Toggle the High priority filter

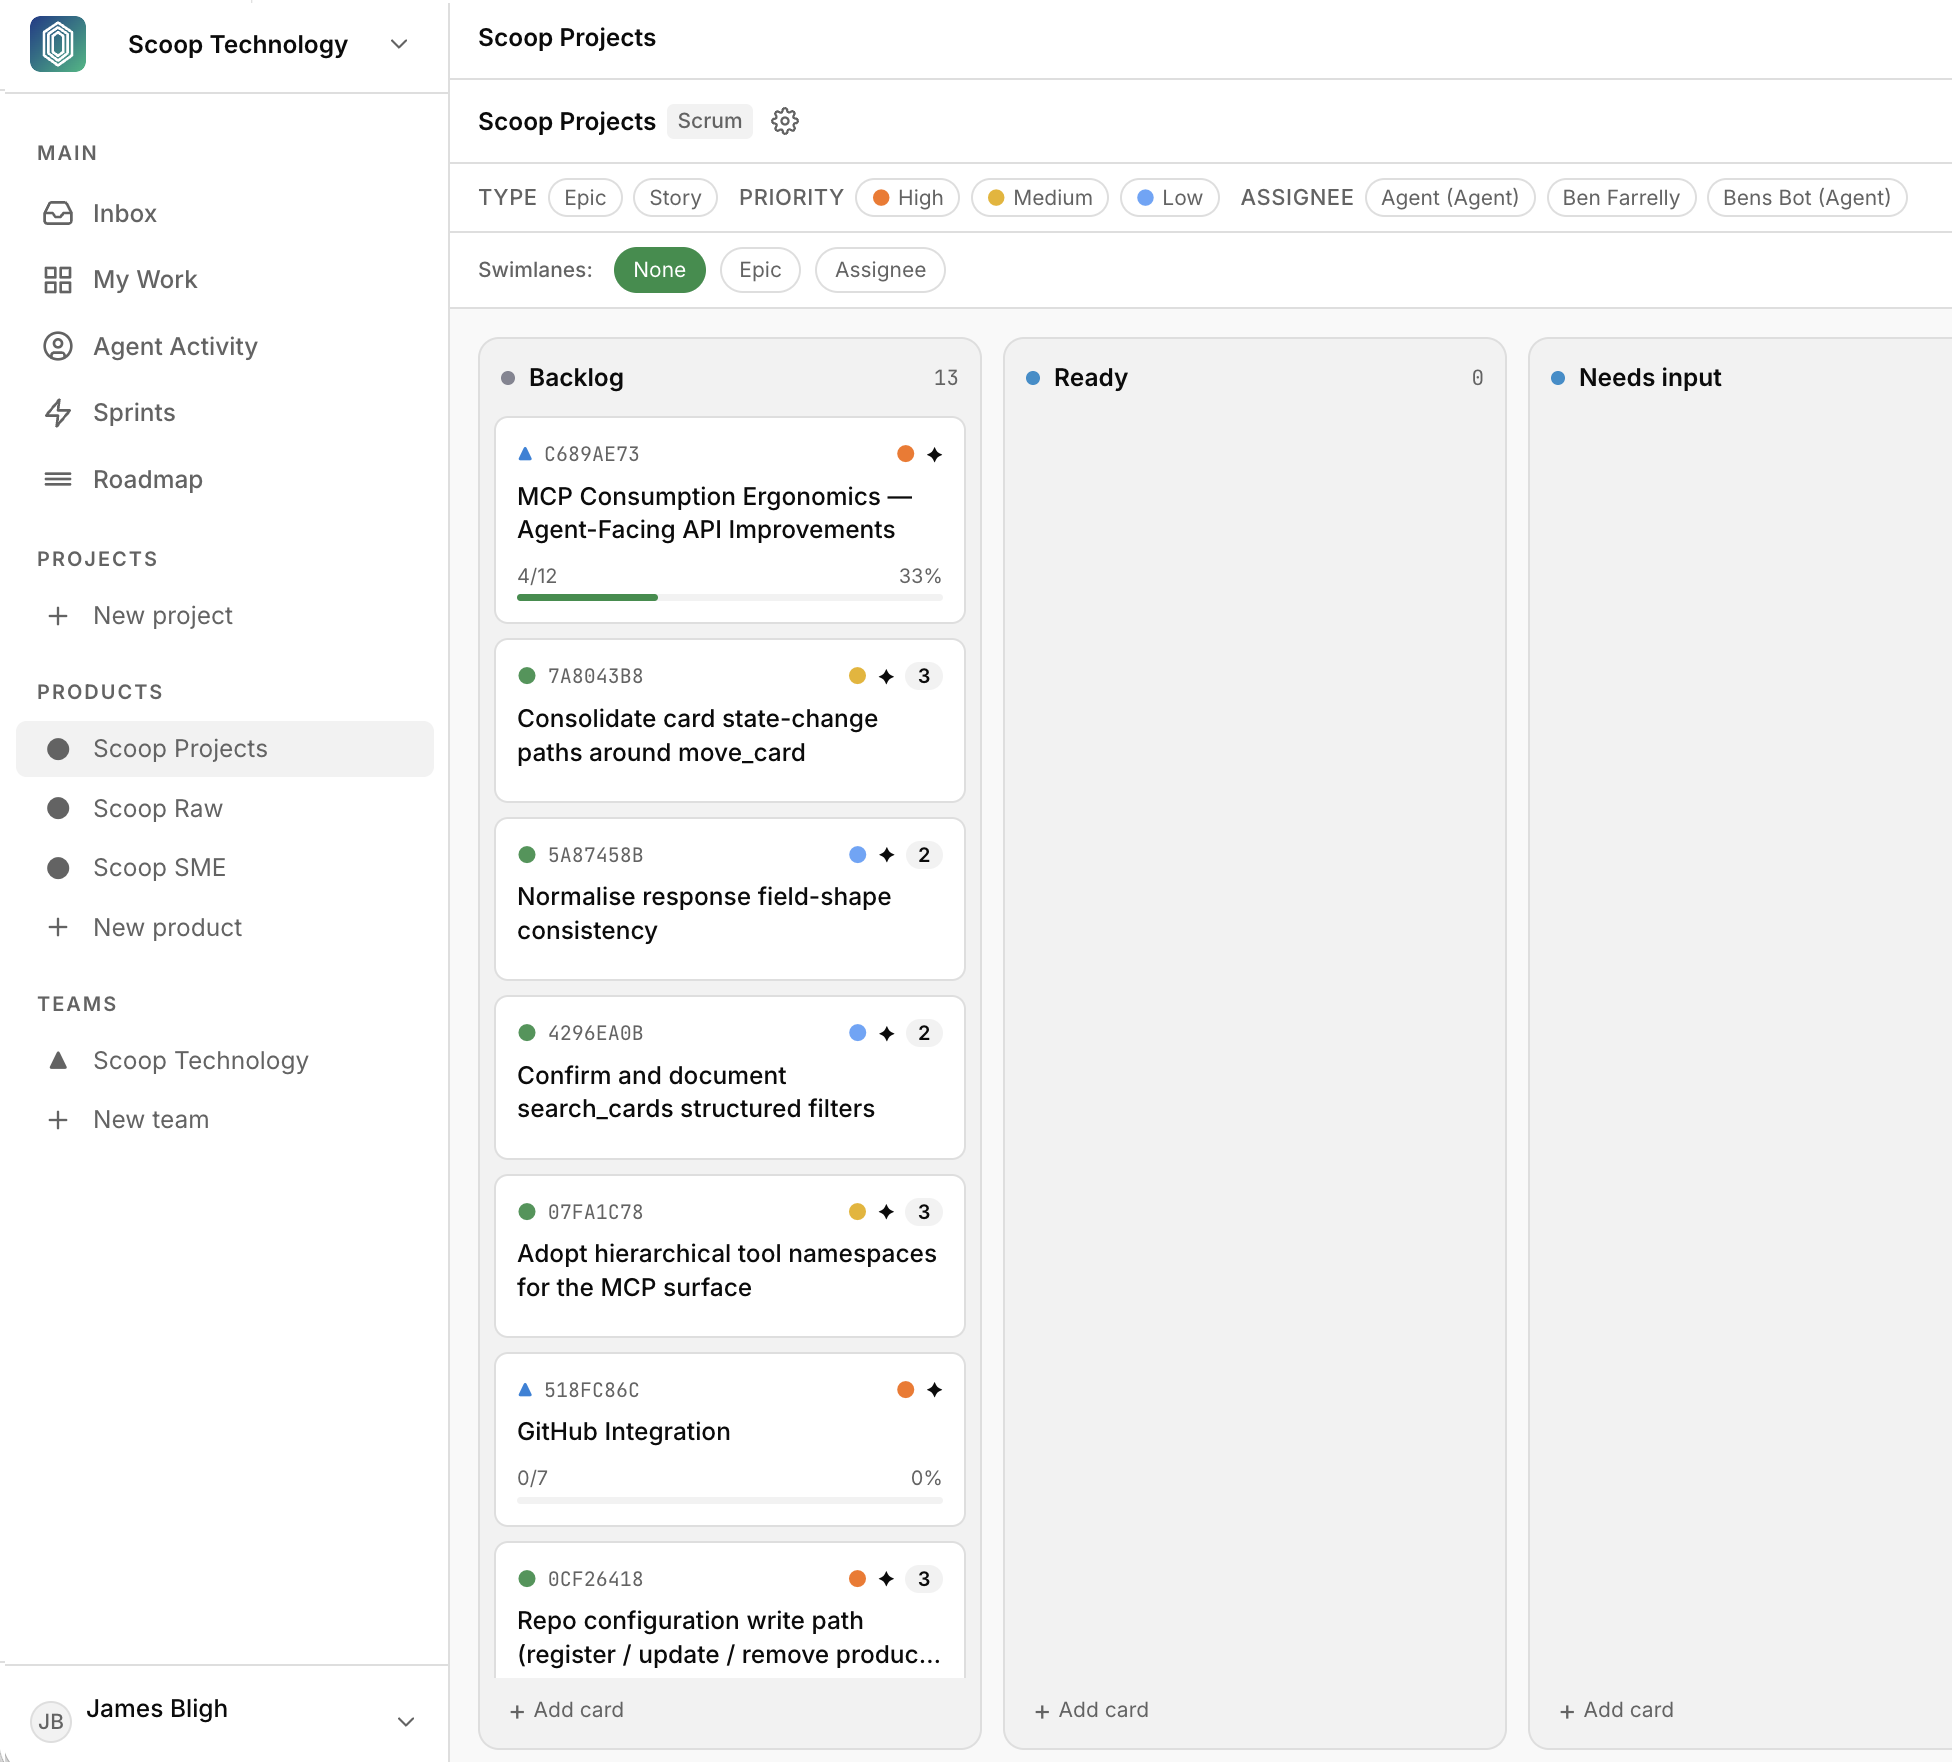(x=907, y=198)
